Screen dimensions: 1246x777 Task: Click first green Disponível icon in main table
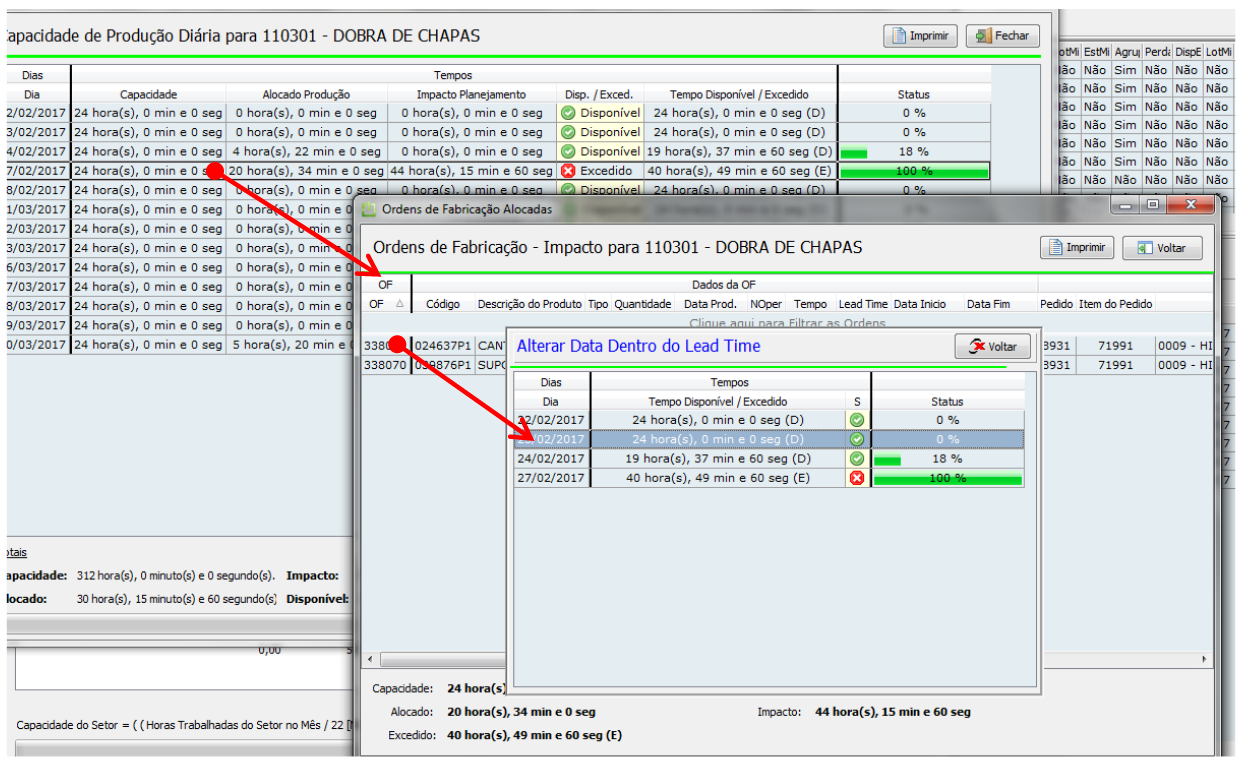click(568, 114)
